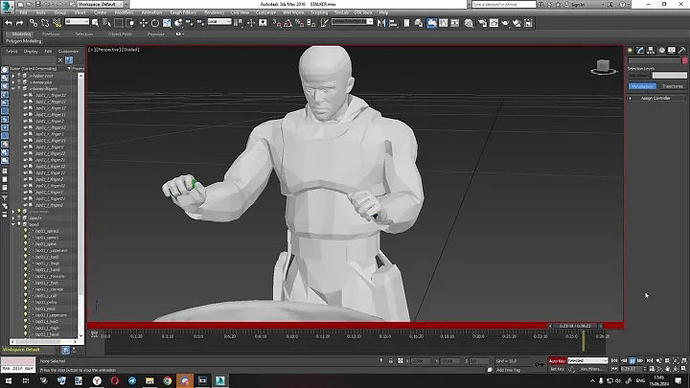
Task: Toggle Spinner Snap
Action: (x=311, y=23)
